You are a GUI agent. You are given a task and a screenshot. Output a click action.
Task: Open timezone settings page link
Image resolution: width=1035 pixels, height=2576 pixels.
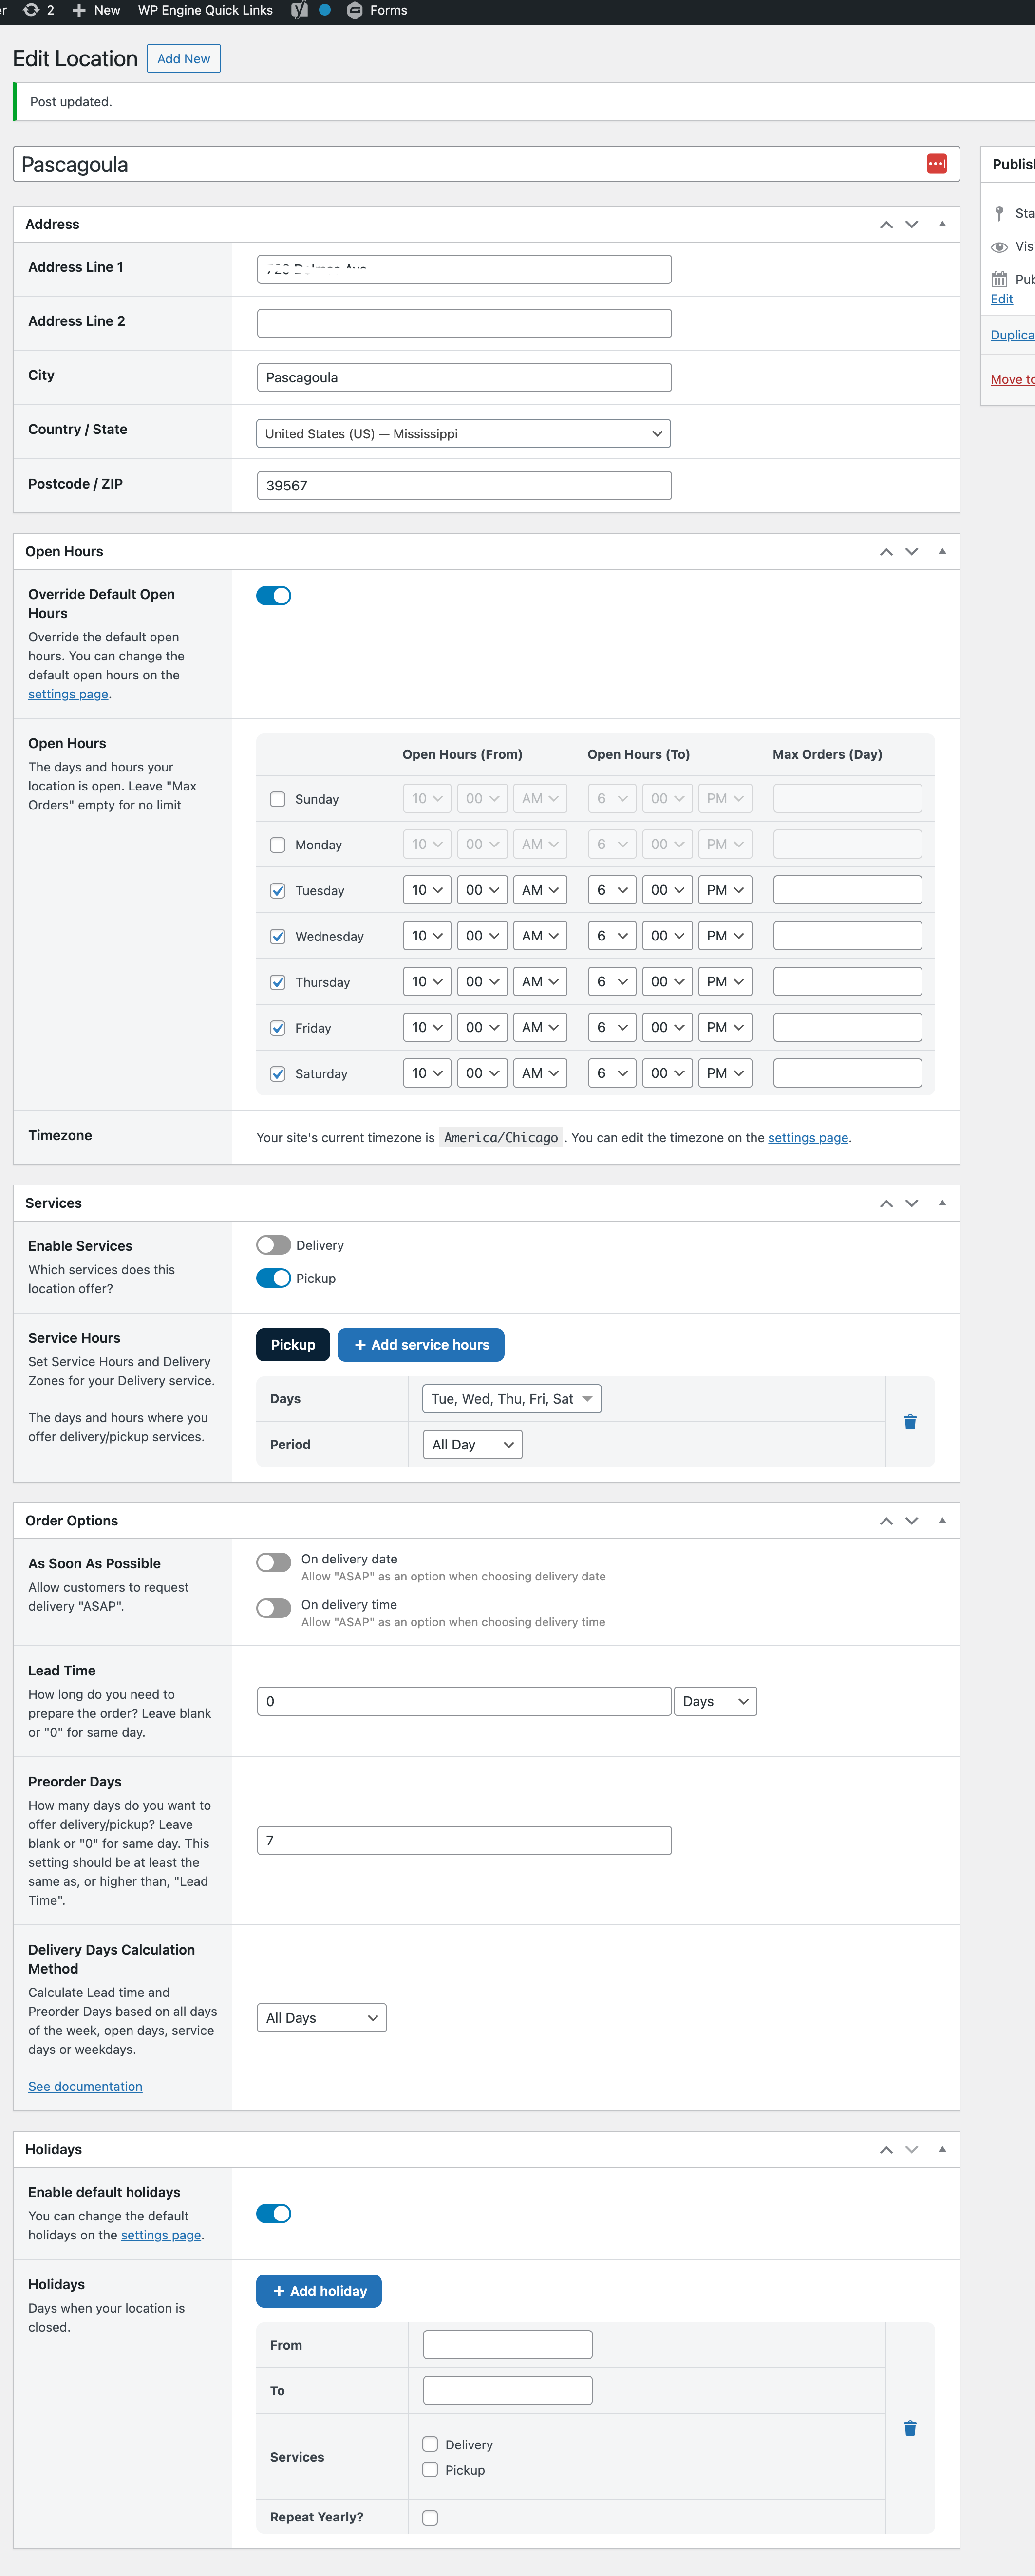point(808,1138)
